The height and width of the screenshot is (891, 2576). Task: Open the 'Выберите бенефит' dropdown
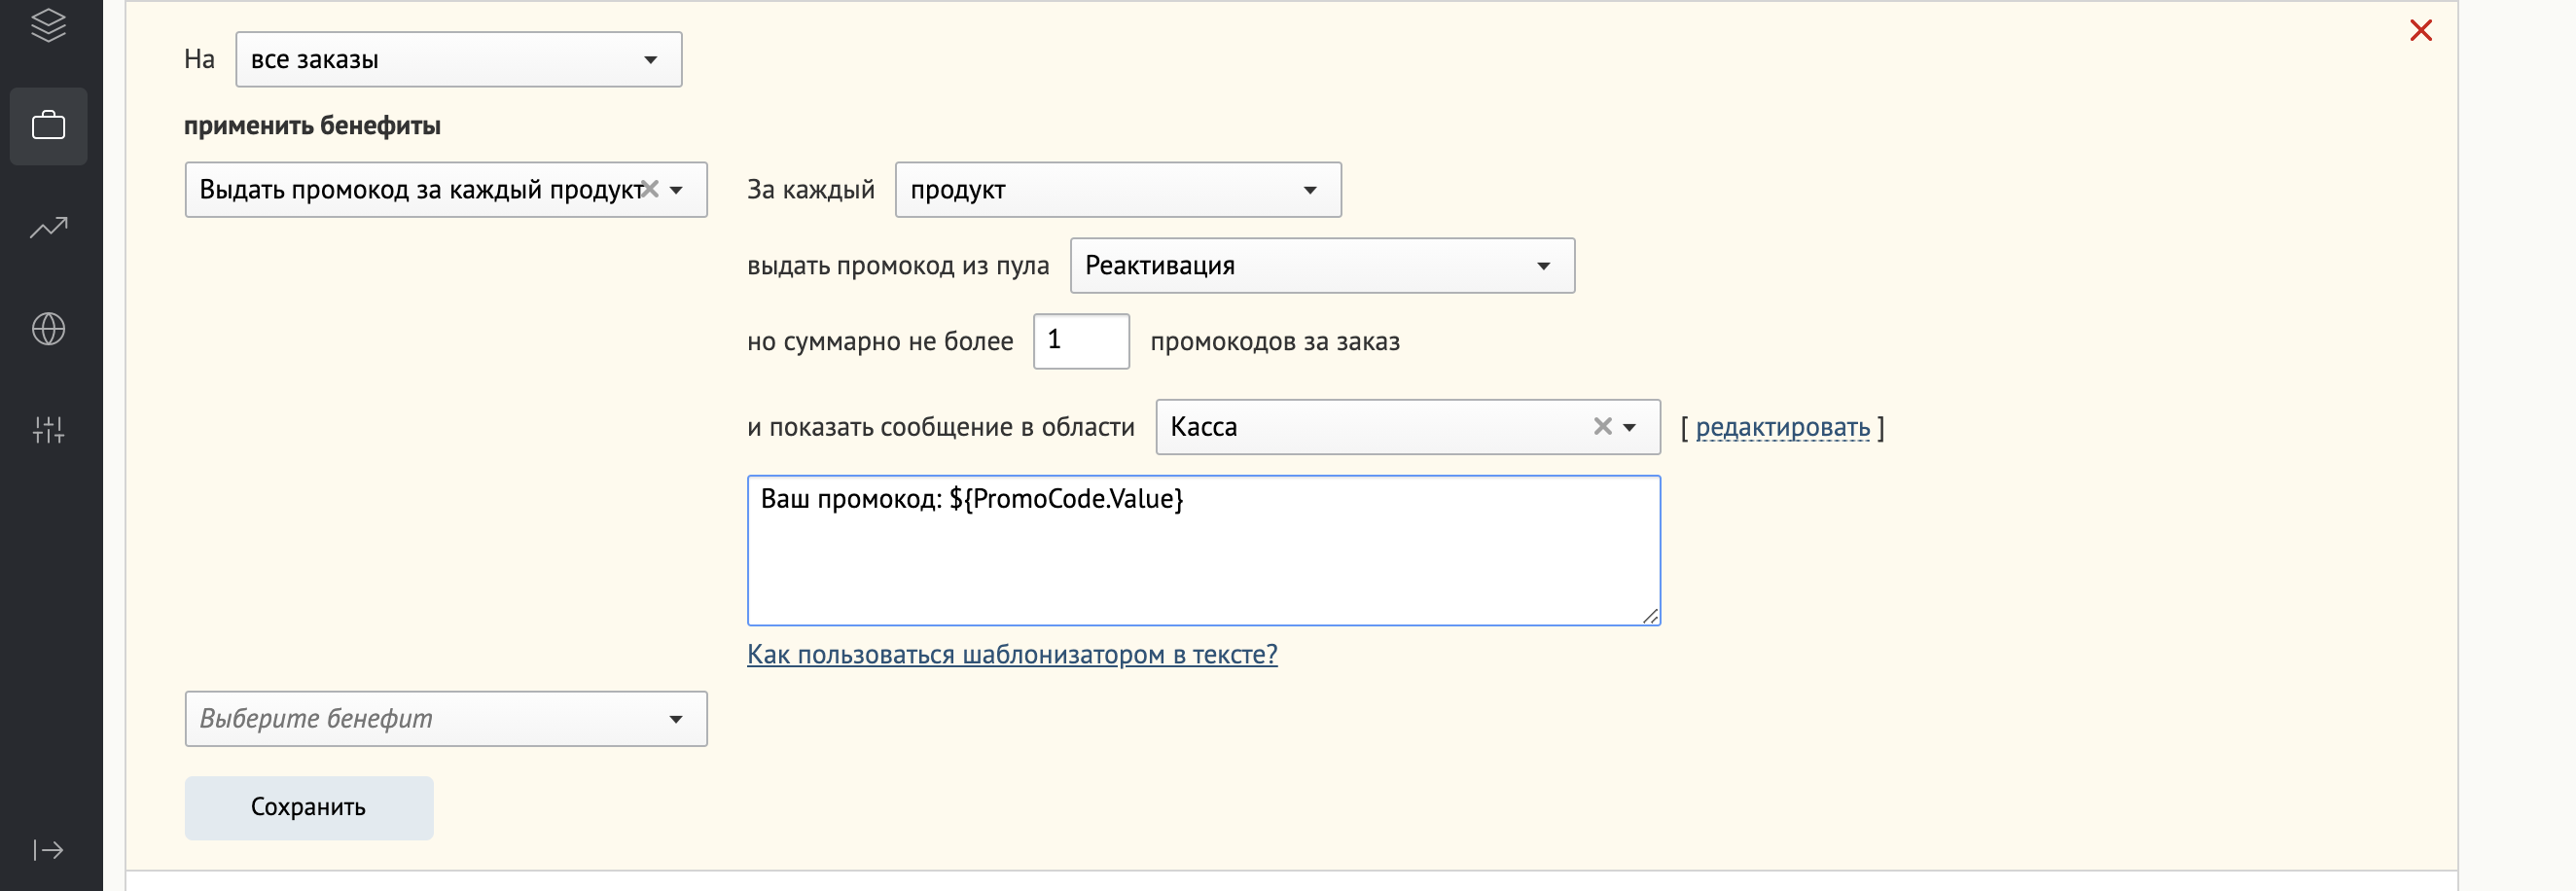446,719
